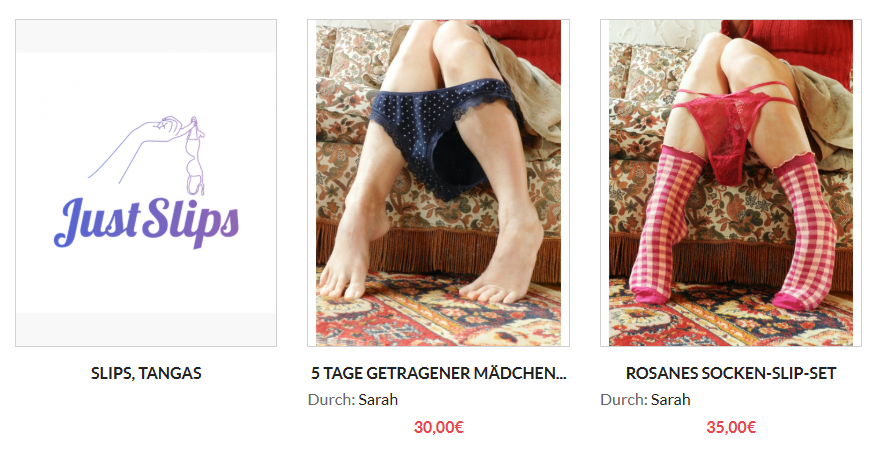Click the Durch label beside 35,00€ listing

click(x=624, y=400)
